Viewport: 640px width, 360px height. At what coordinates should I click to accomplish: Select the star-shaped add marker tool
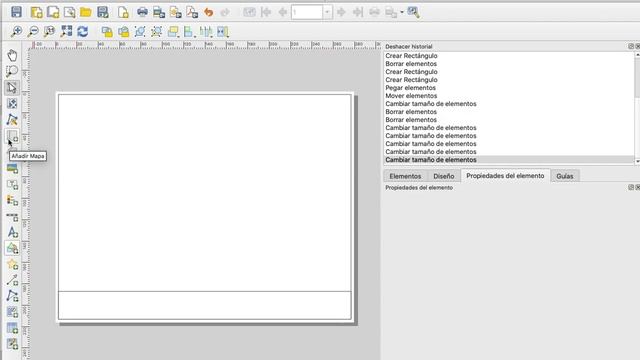tap(12, 264)
